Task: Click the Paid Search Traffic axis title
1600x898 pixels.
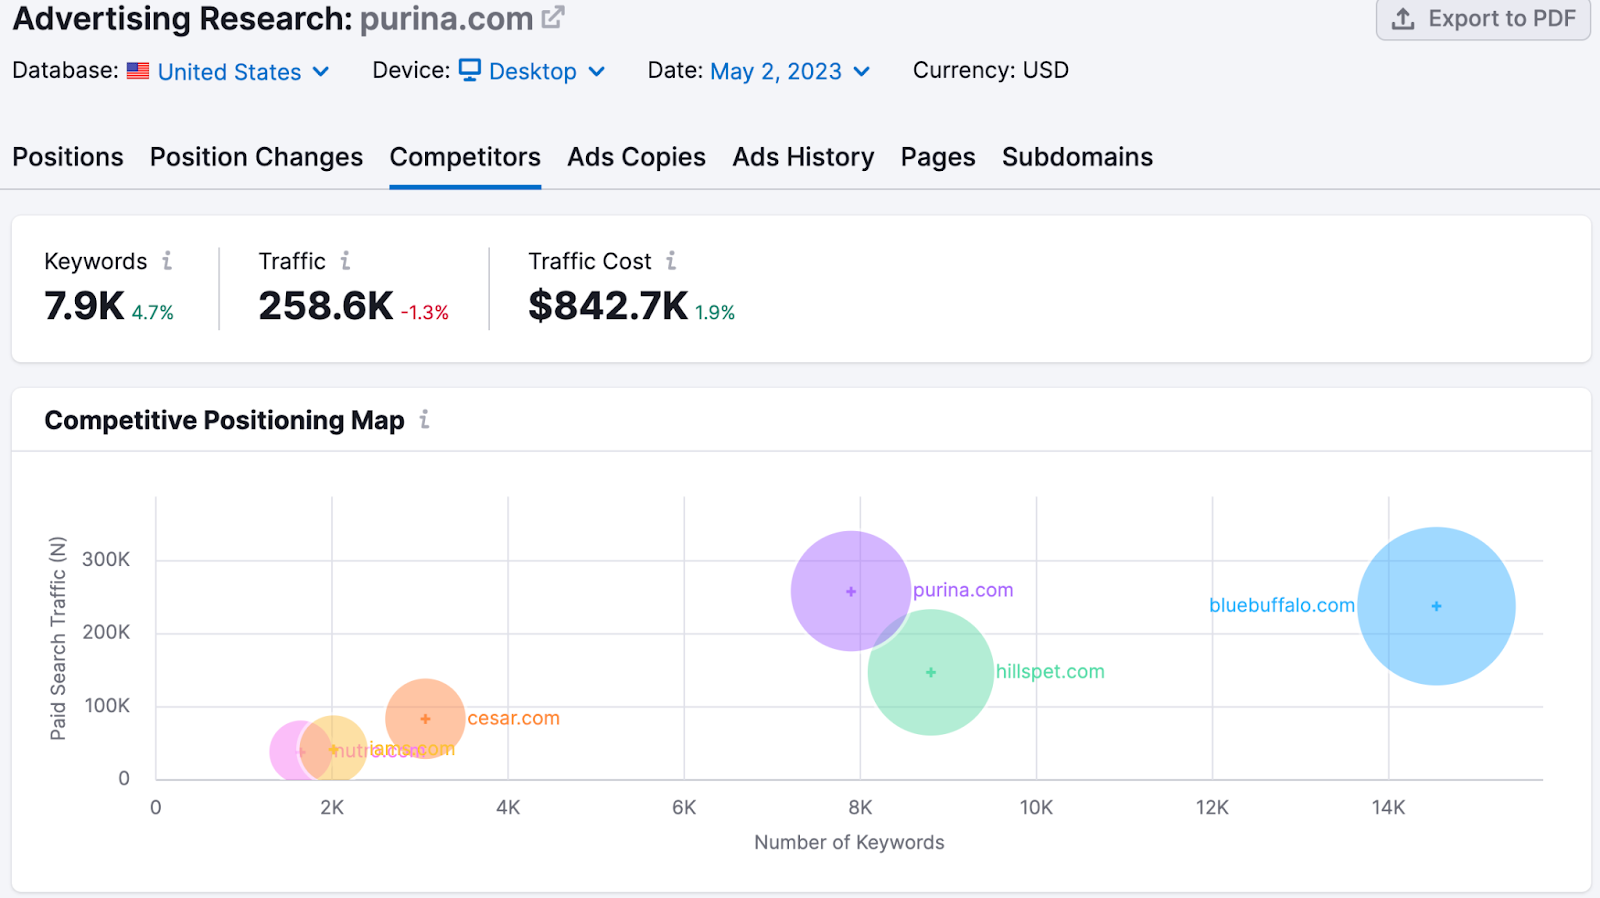Action: click(x=58, y=638)
